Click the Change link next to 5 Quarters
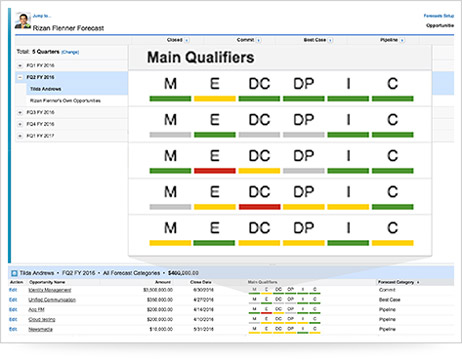This screenshot has width=462, height=360. coord(70,52)
